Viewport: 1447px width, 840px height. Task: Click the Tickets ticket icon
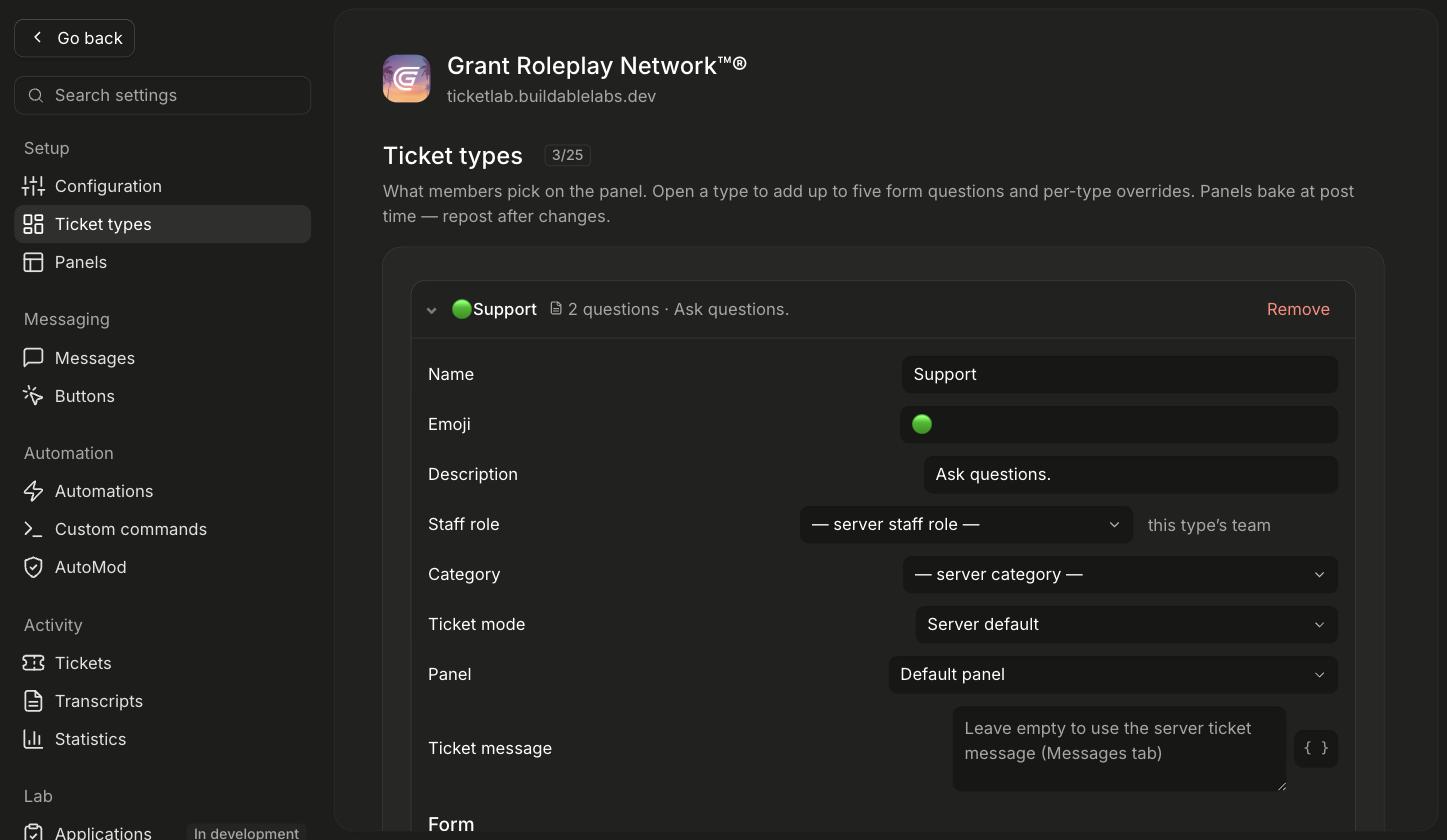tap(33, 663)
